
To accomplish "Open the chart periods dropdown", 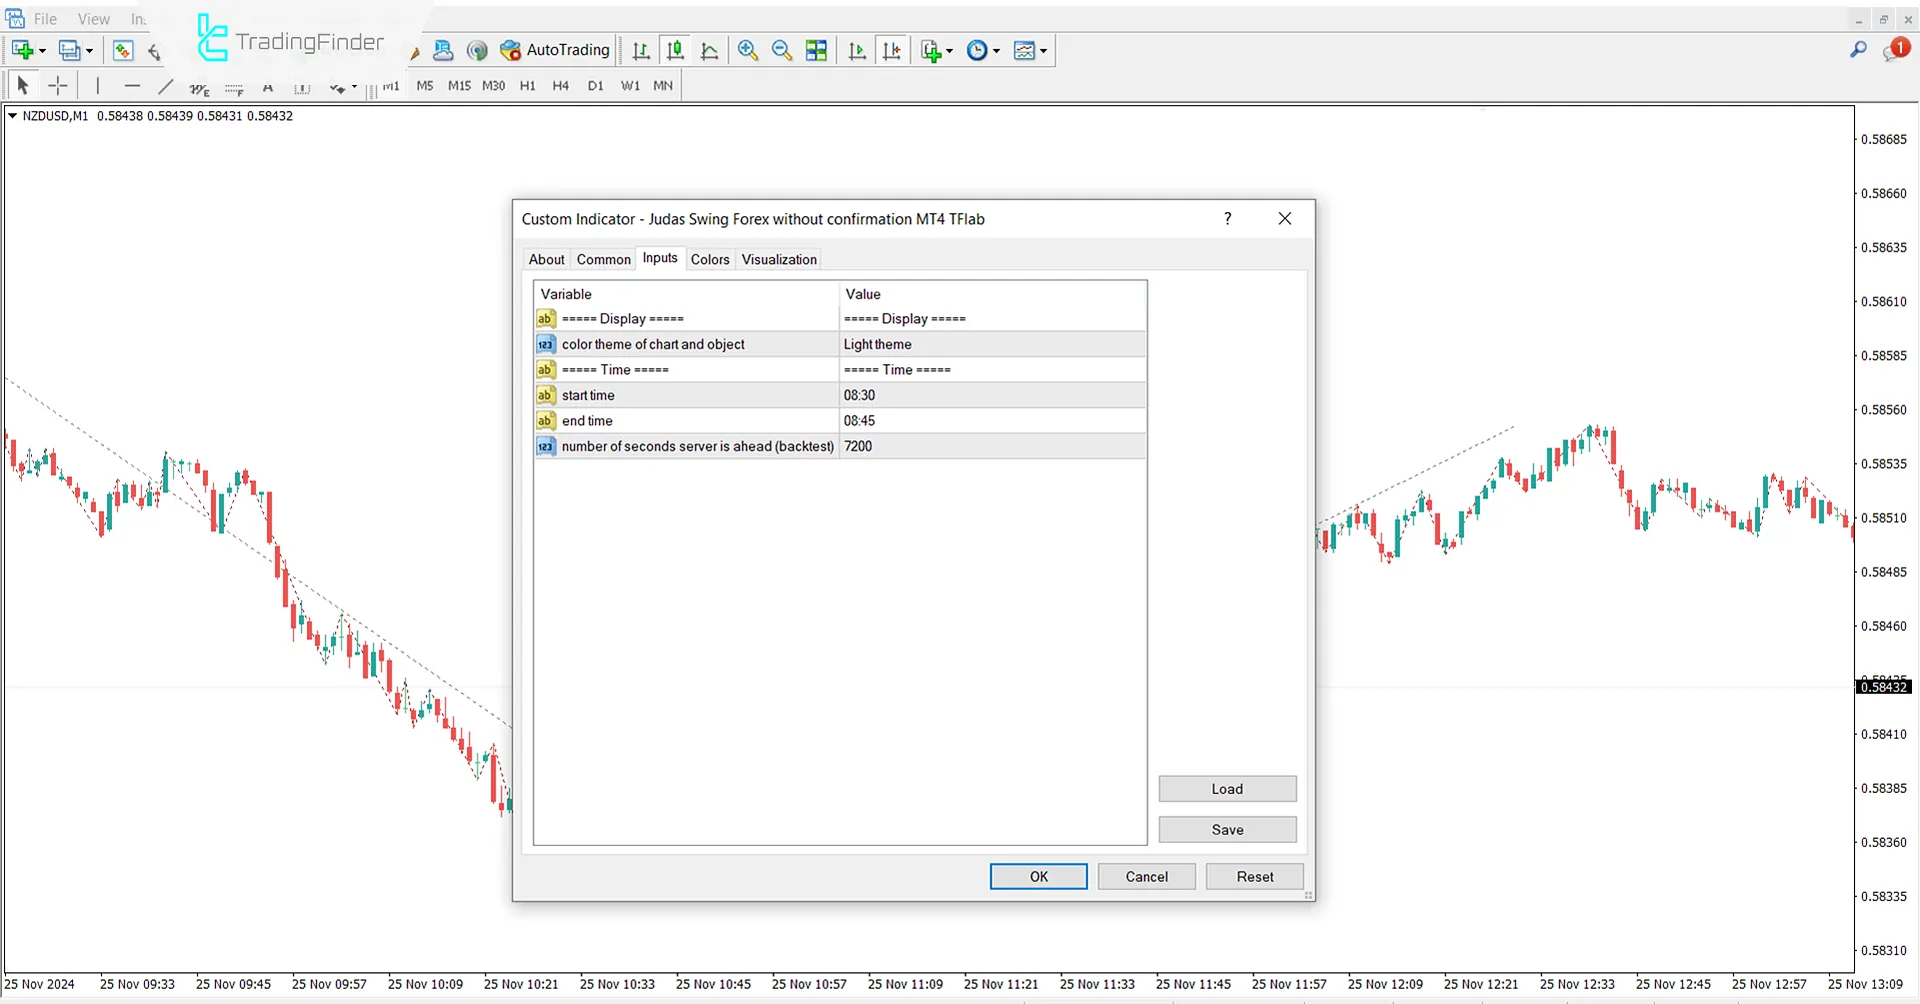I will coord(983,50).
